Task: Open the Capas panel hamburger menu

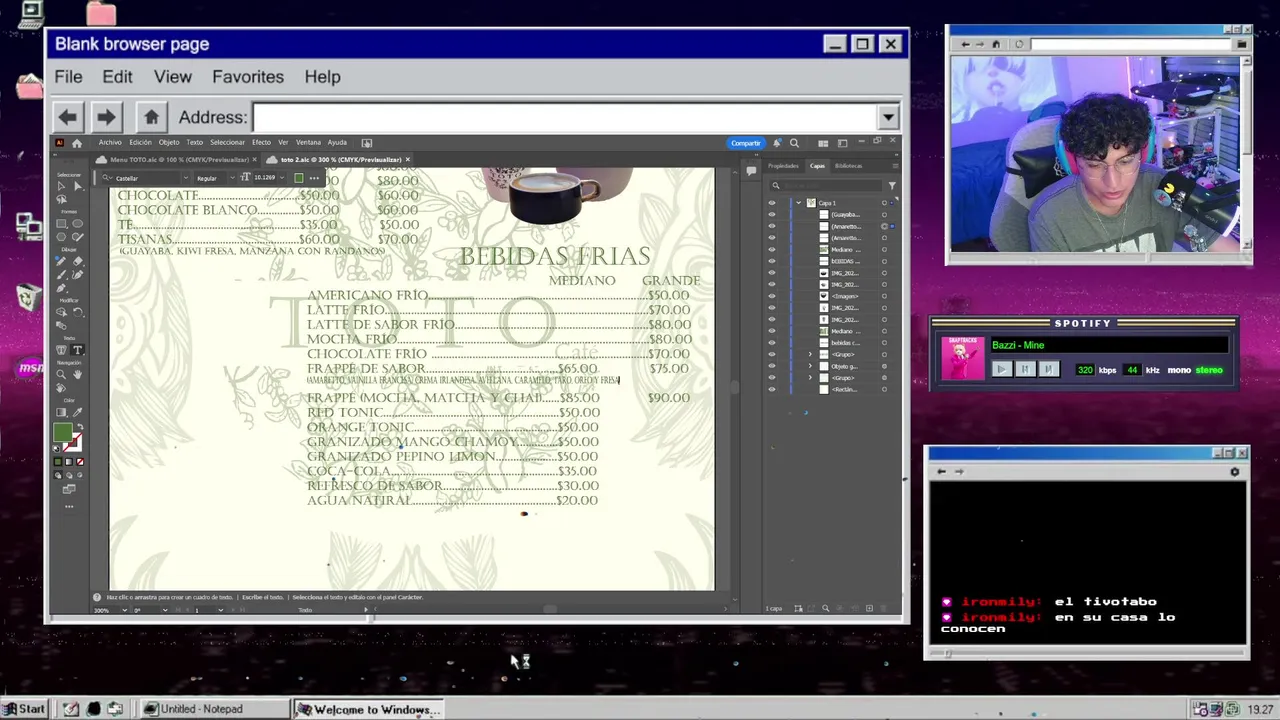Action: coord(895,166)
